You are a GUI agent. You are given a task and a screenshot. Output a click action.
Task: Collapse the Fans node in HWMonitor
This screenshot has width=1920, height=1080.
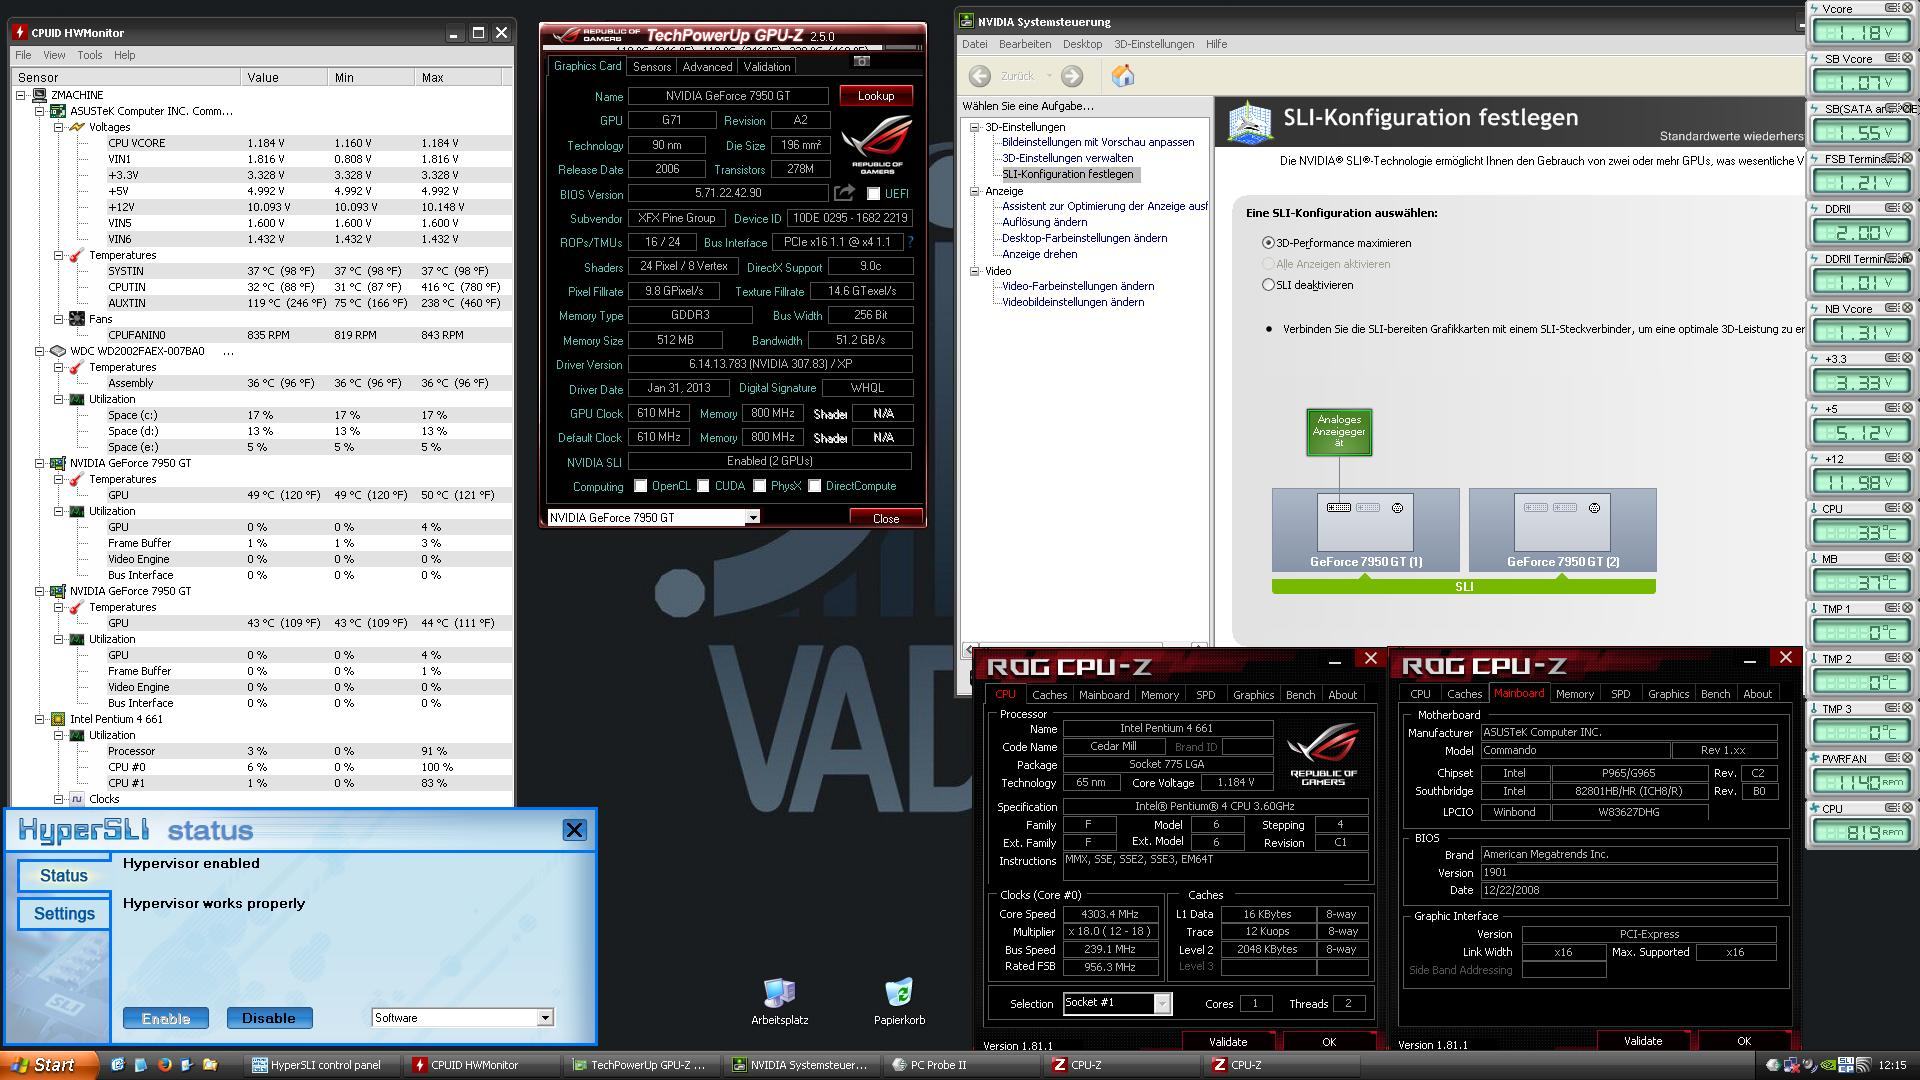click(58, 319)
